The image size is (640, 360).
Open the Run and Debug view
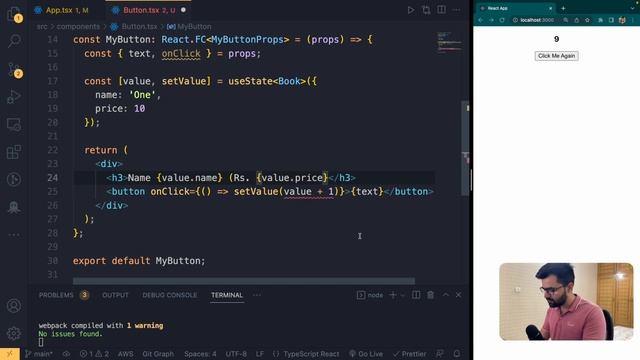point(14,97)
